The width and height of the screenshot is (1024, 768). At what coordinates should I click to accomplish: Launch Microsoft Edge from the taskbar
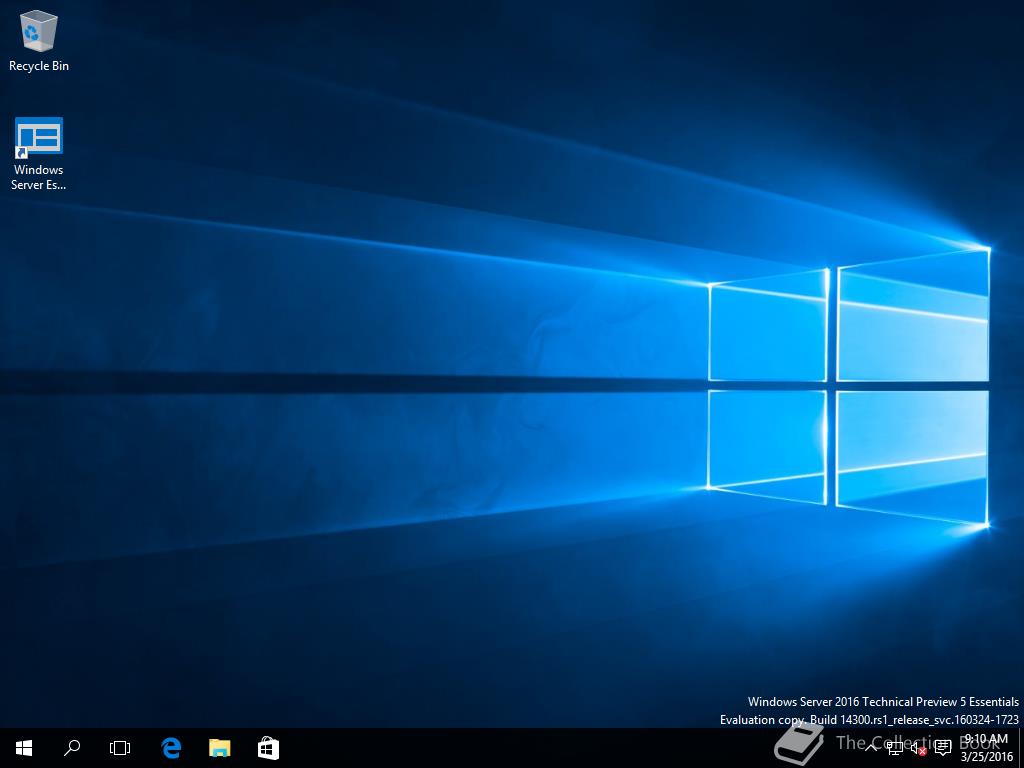(171, 748)
